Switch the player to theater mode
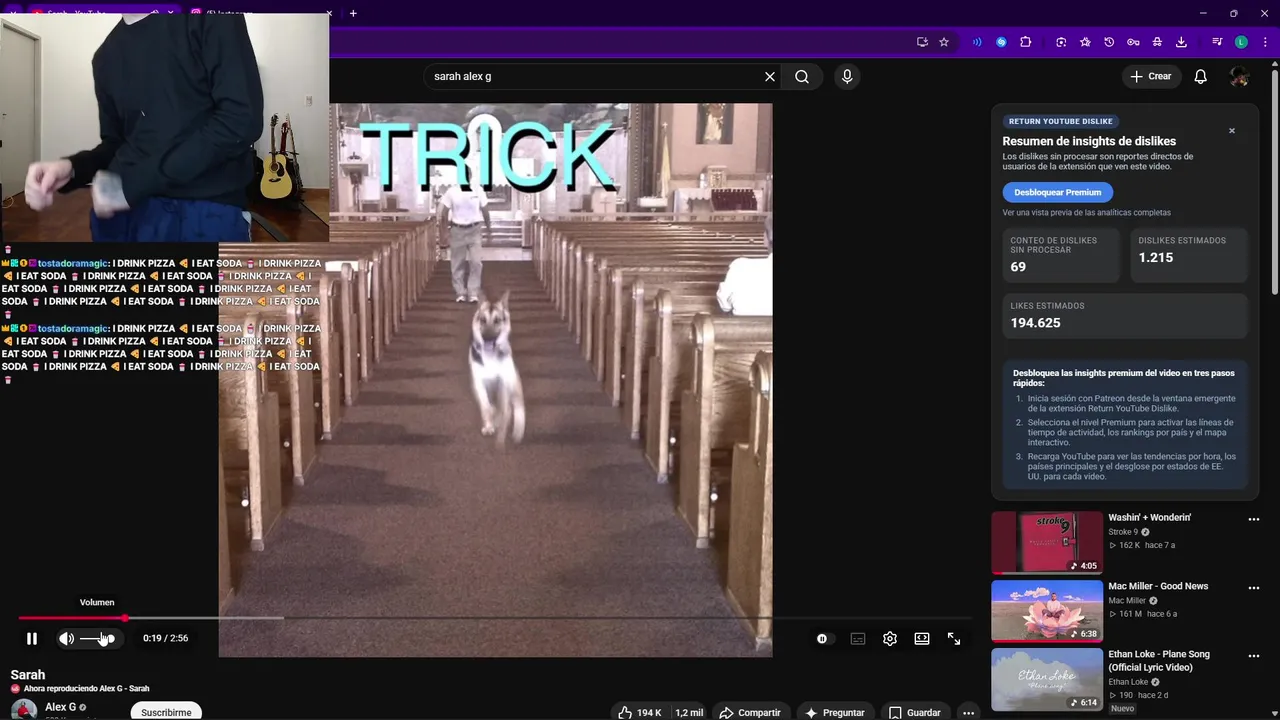Screen dimensions: 1280x720 [x=922, y=639]
